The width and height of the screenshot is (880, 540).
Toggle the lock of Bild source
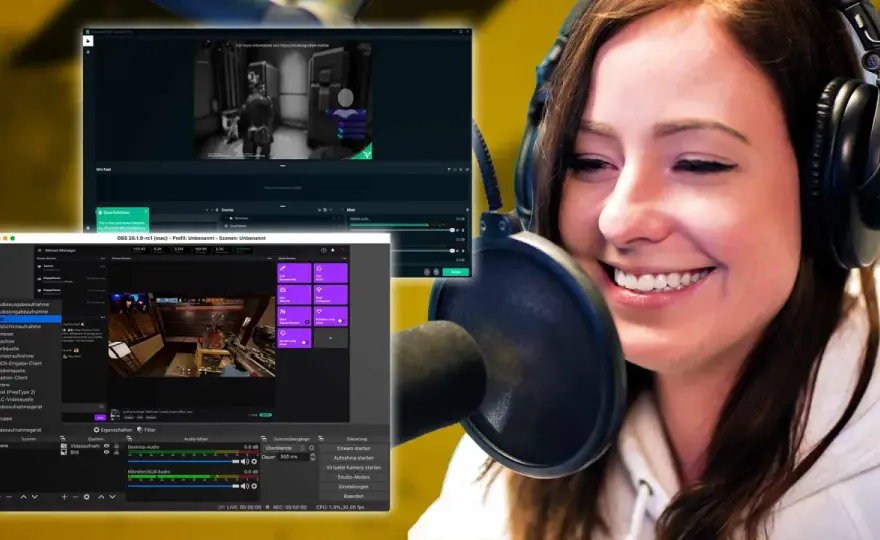(x=116, y=452)
